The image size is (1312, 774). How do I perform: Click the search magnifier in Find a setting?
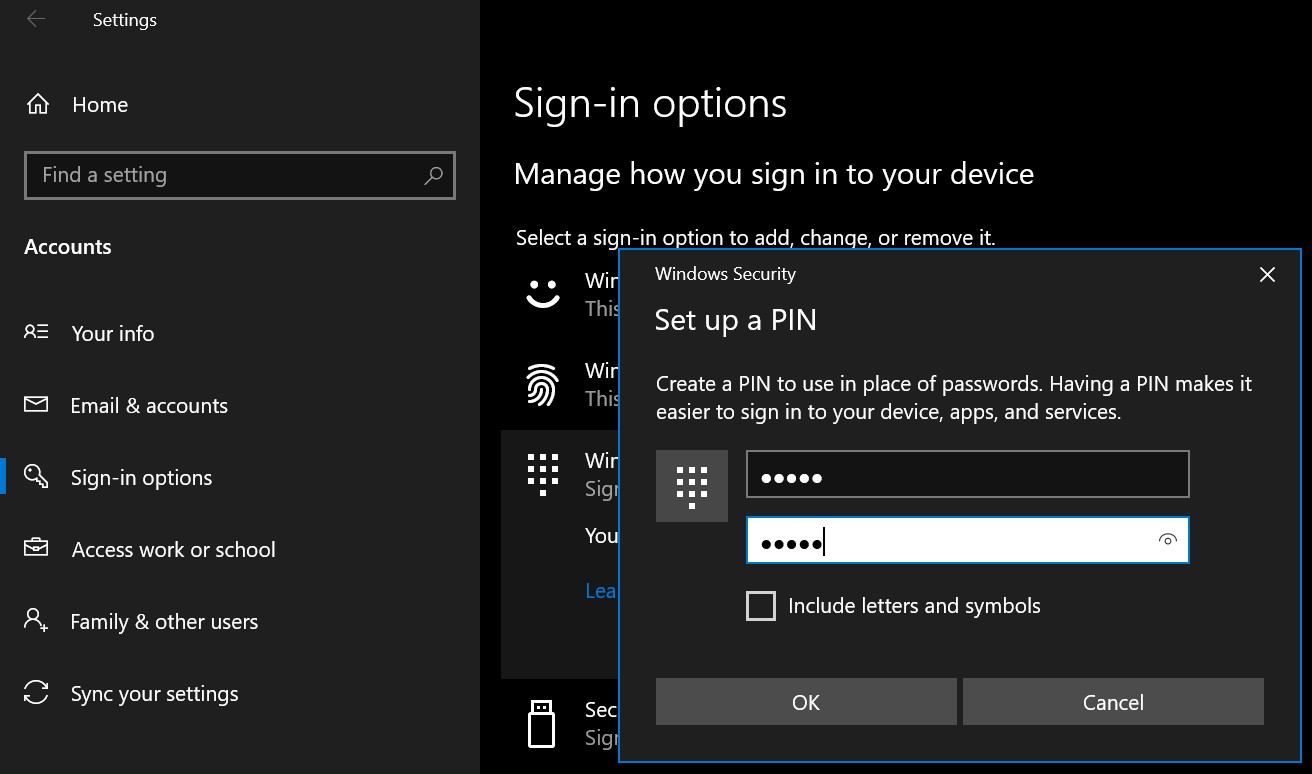tap(433, 175)
